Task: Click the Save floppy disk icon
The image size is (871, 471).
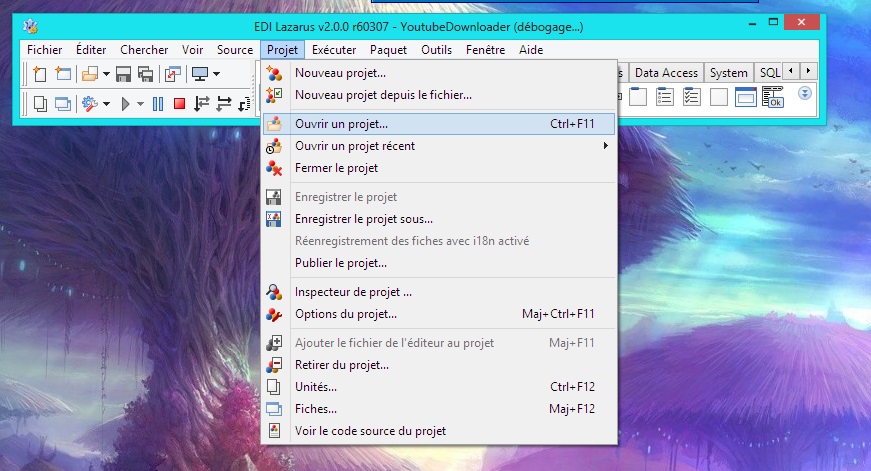Action: pyautogui.click(x=123, y=74)
